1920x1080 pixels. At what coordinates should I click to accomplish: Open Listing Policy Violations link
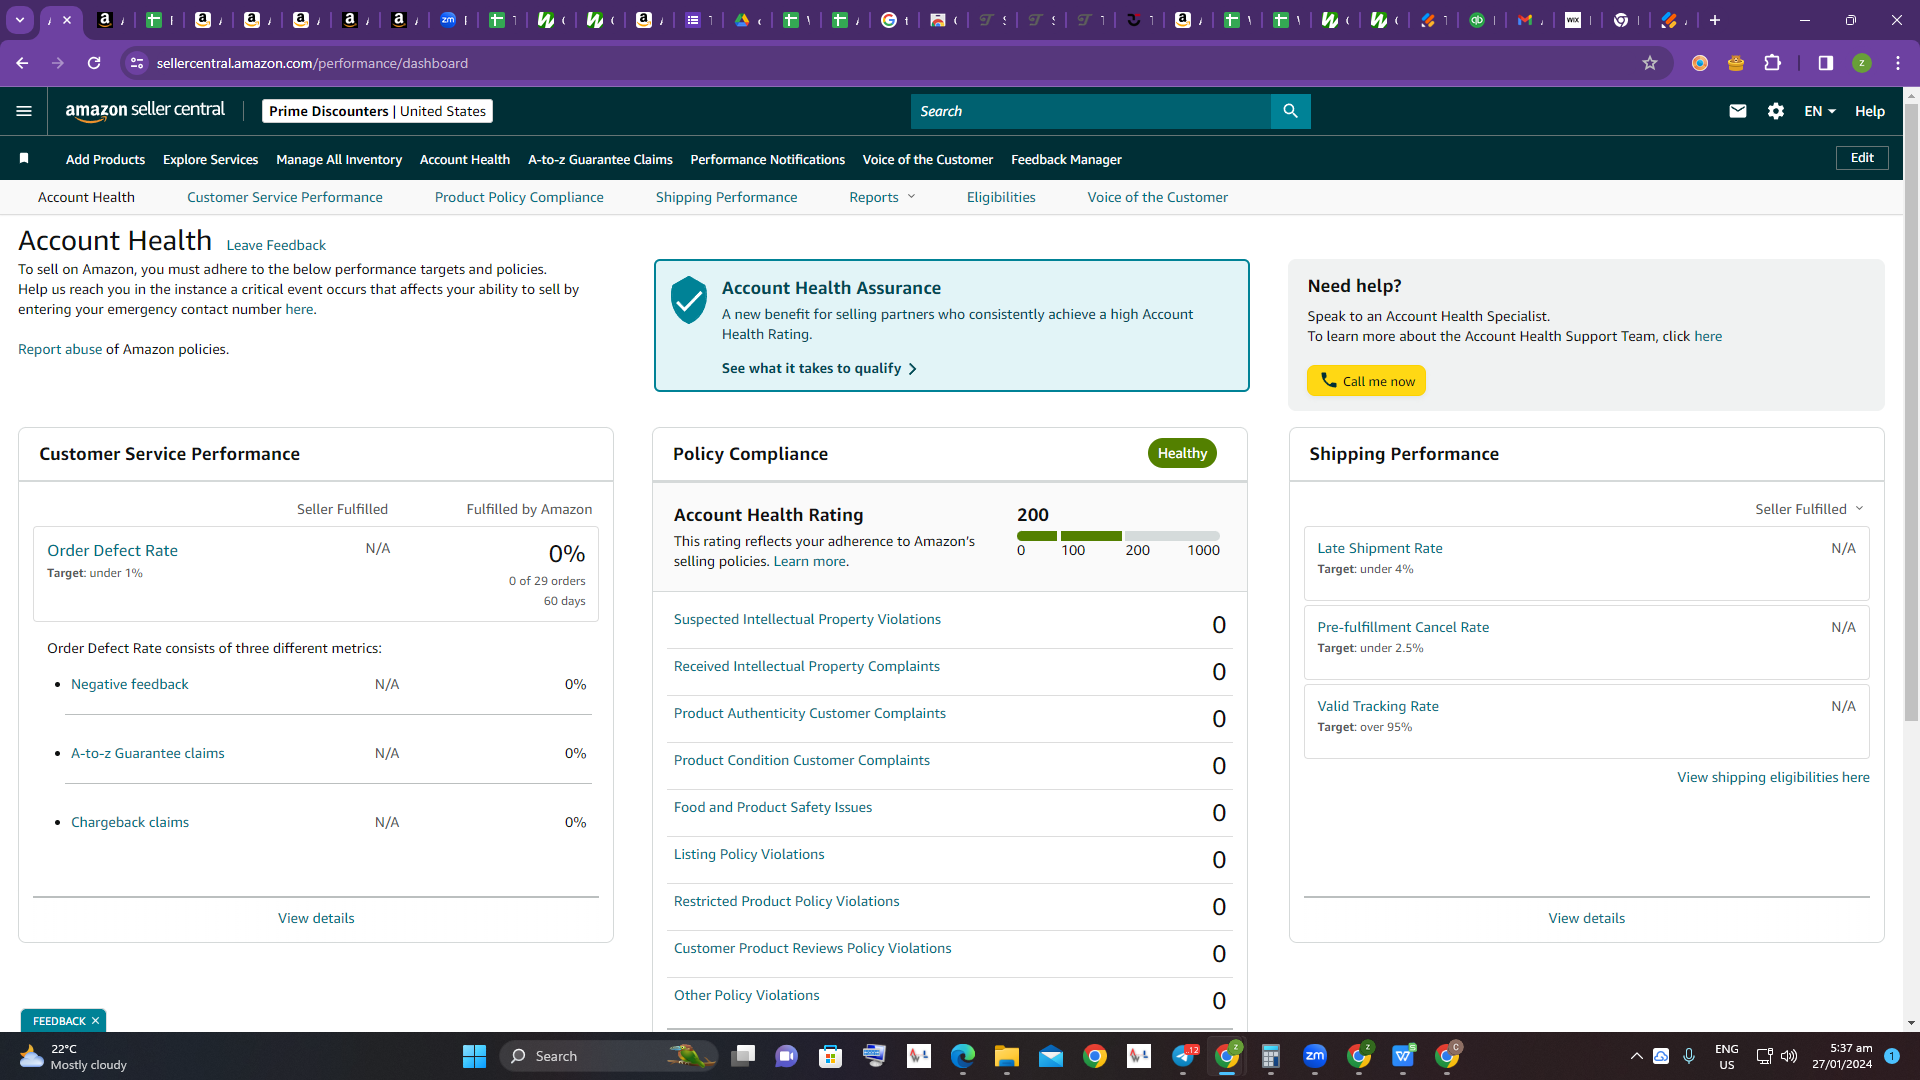pos(749,855)
